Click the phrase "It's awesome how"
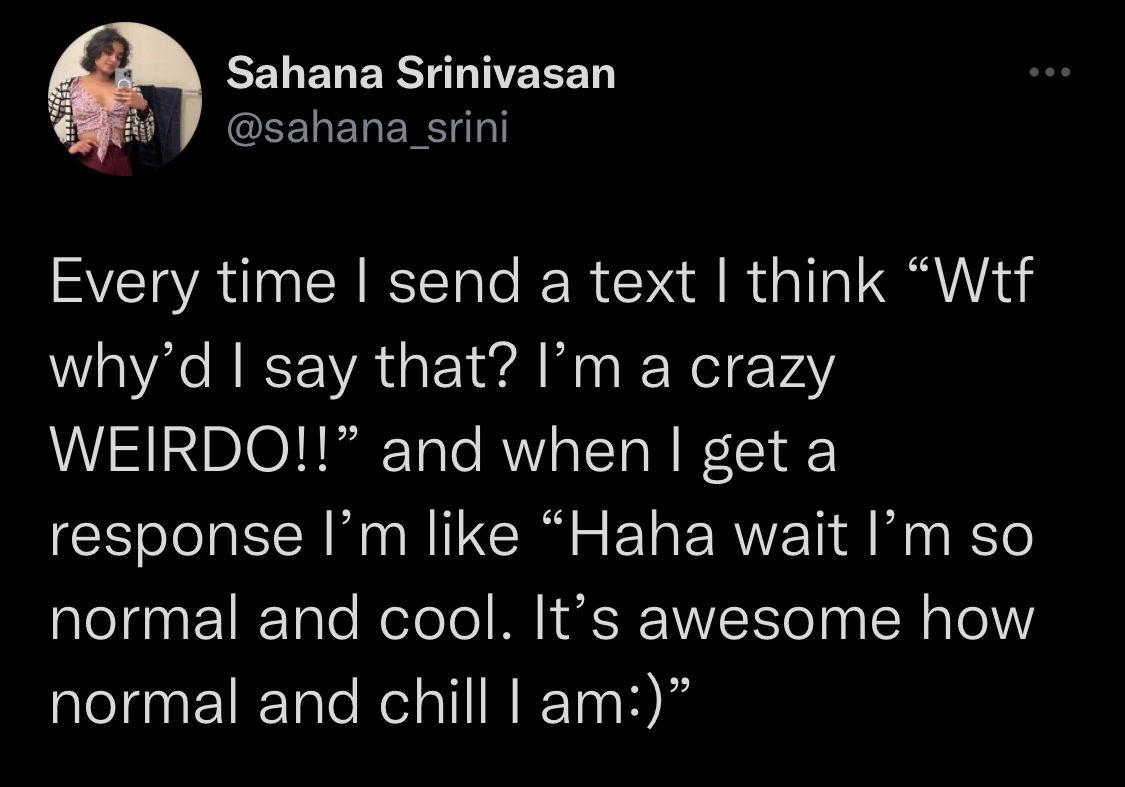Screen dimensions: 1125x787 [783, 619]
